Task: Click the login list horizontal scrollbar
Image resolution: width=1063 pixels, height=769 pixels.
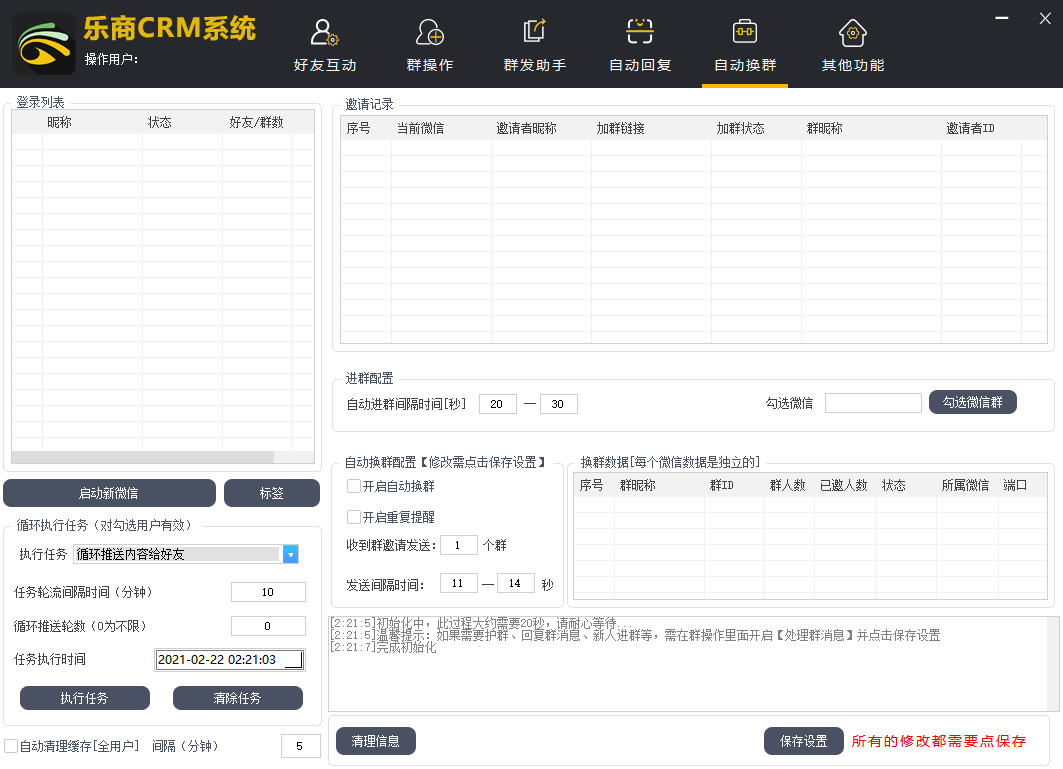Action: (x=142, y=457)
